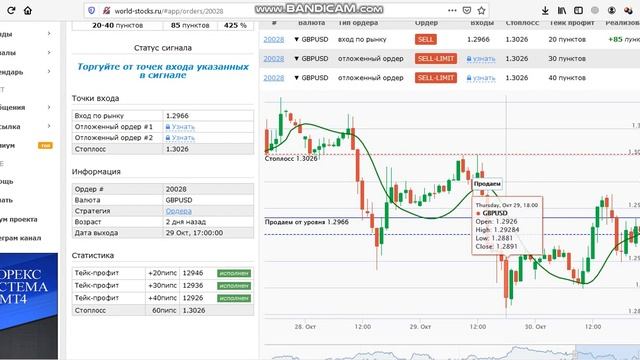Click 'исполнен' badge for +40пипс take-profit
Viewport: 640px width, 360px height.
[234, 298]
